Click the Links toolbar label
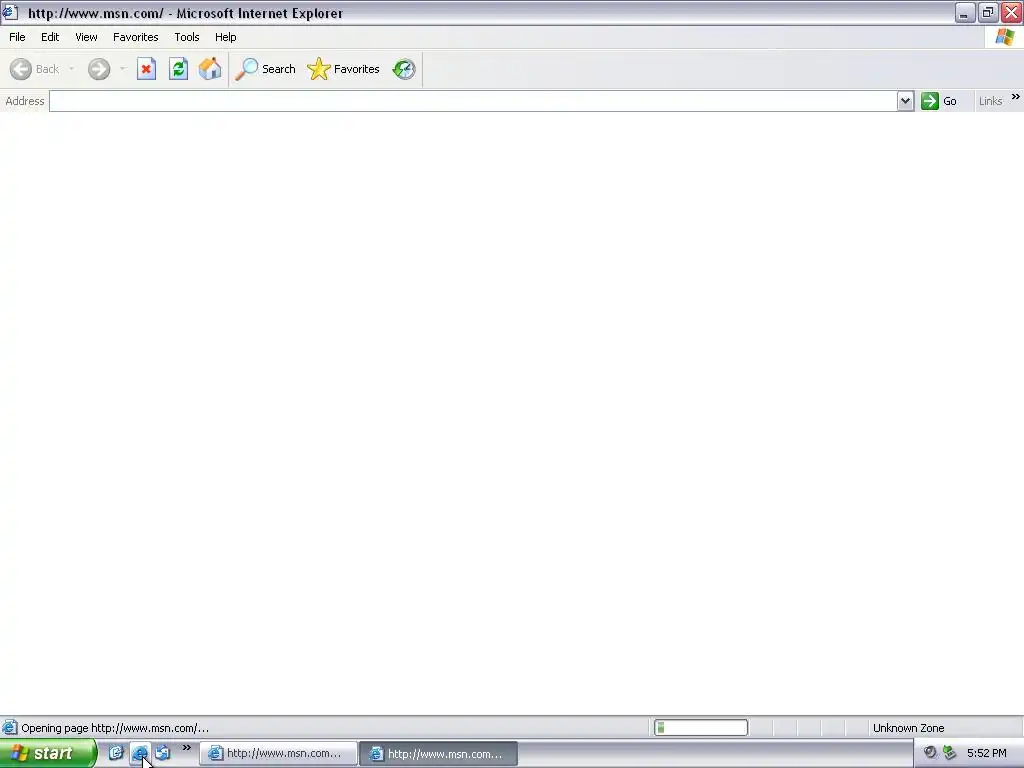1024x768 pixels. point(990,101)
